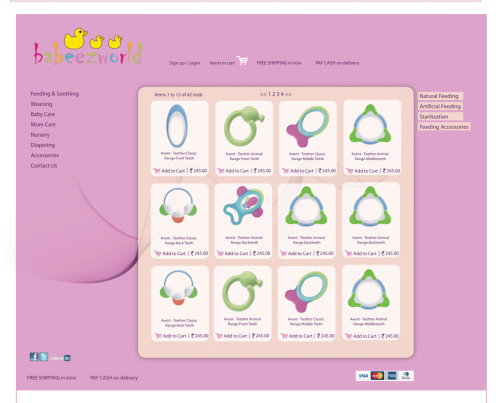Open the Contact Us page
This screenshot has width=500, height=403.
point(44,166)
